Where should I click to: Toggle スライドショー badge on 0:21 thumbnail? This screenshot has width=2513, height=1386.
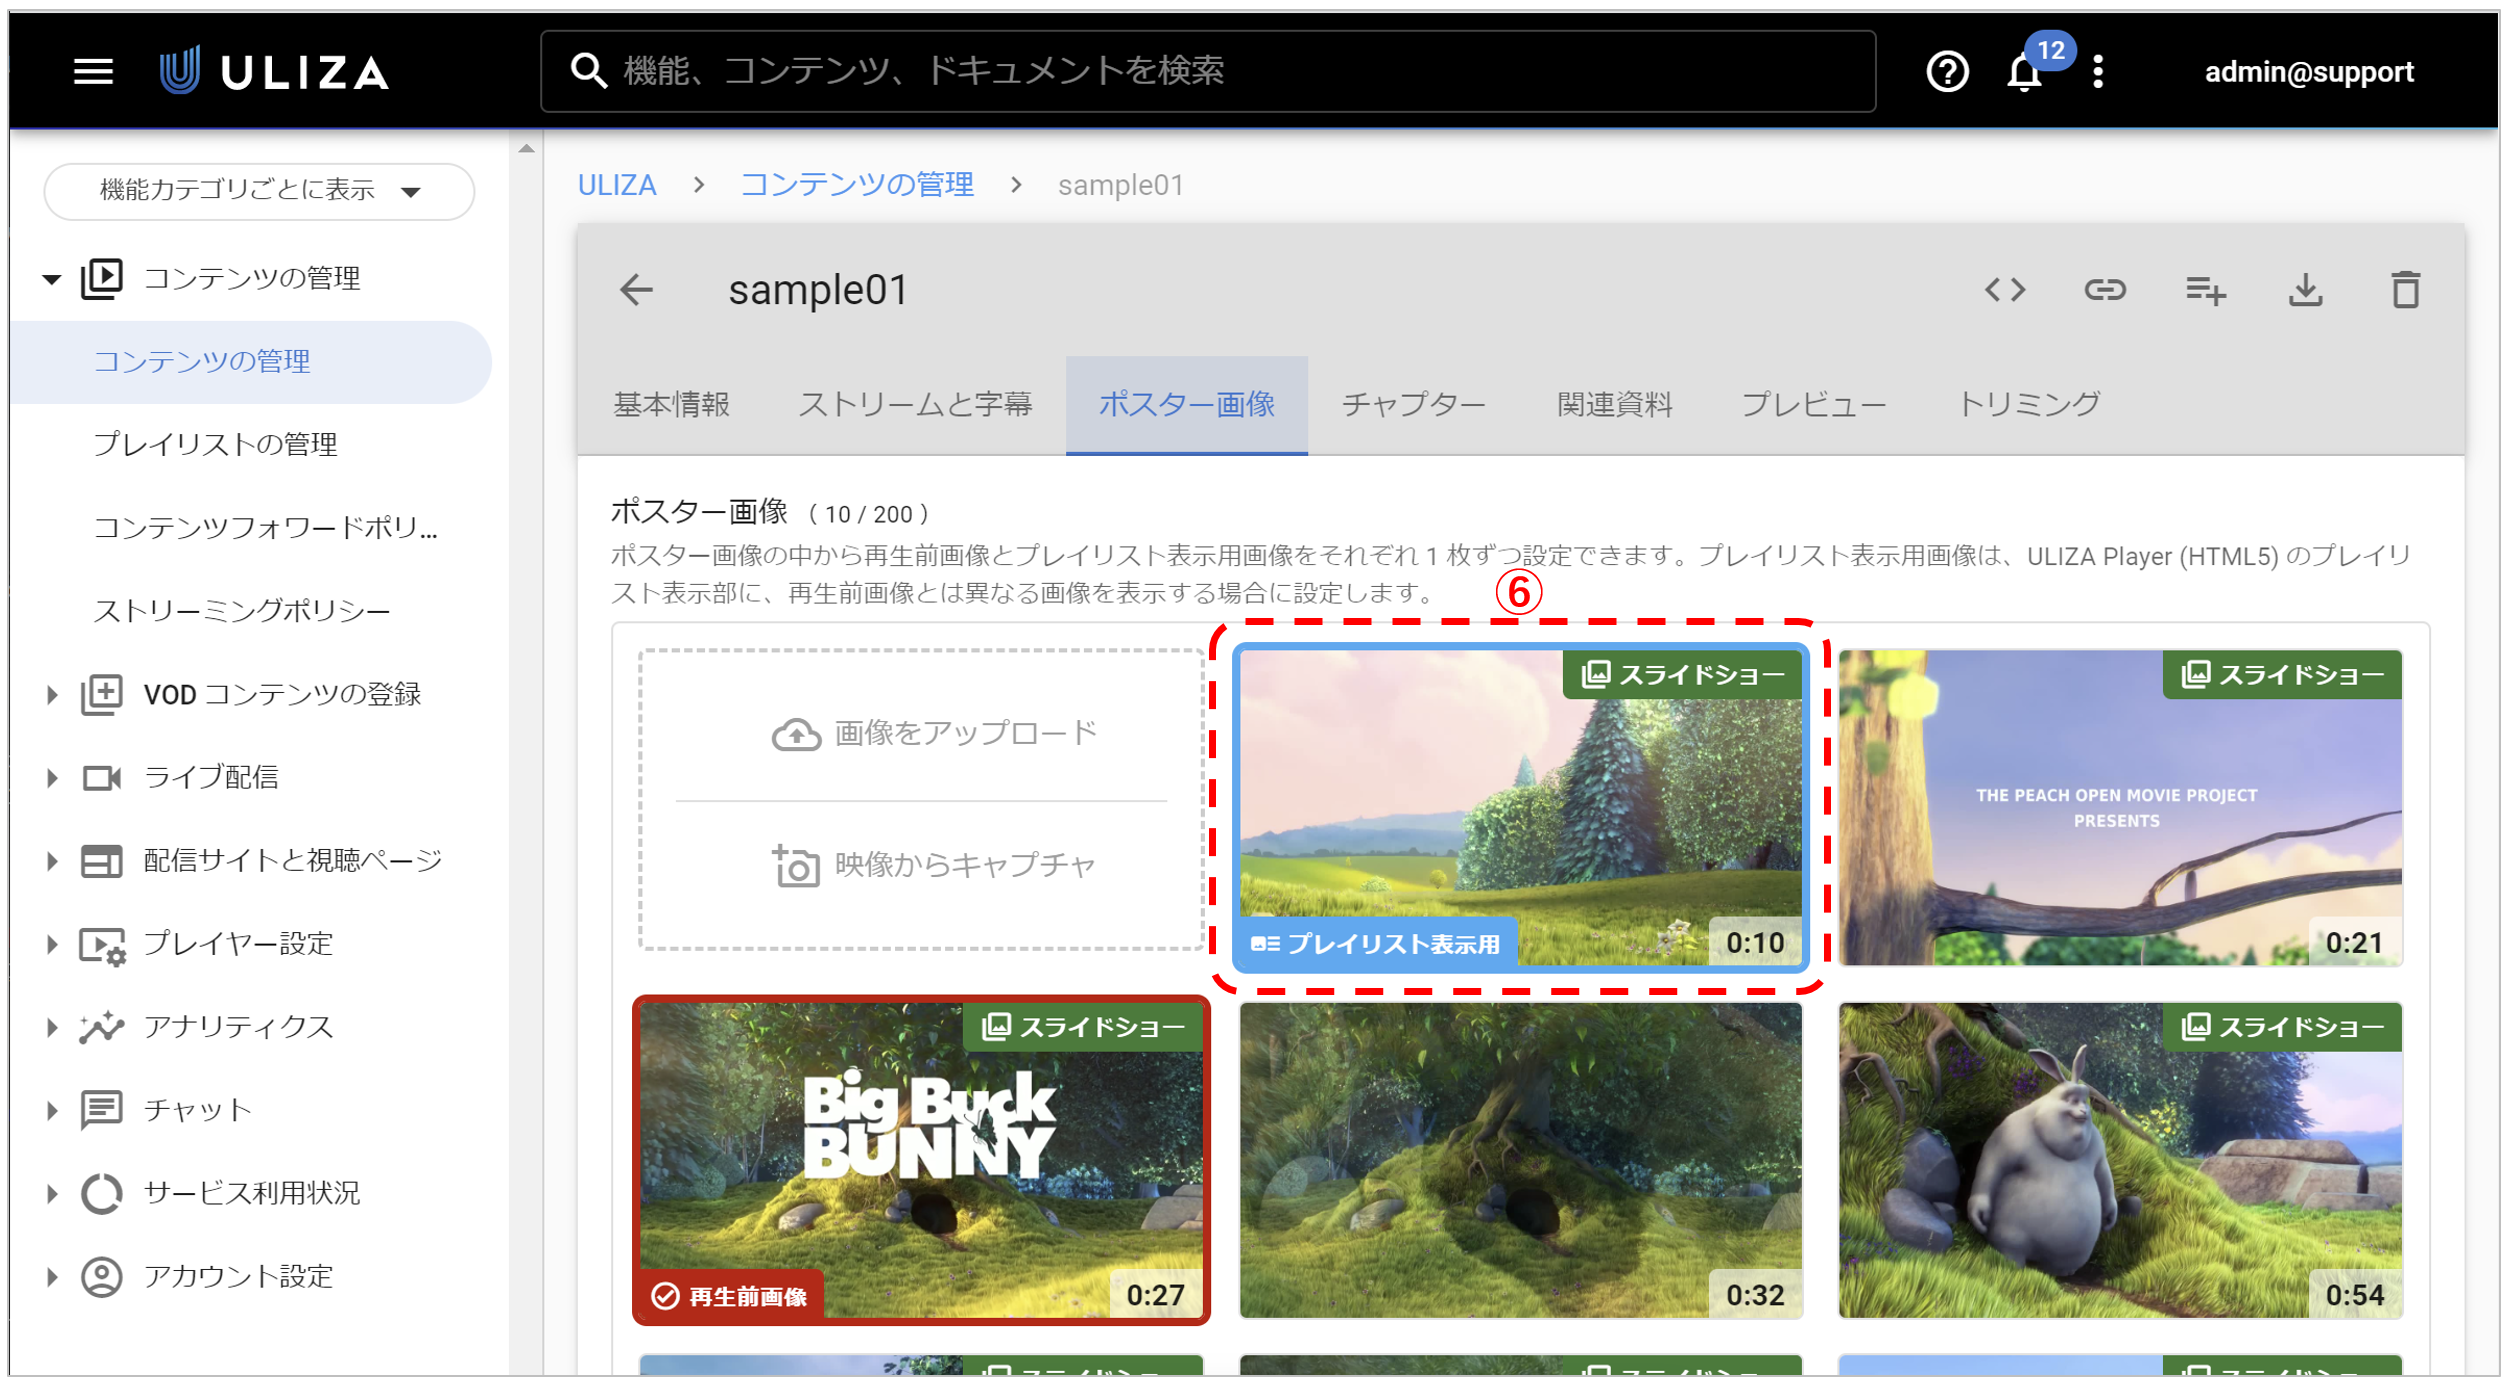pos(2282,675)
